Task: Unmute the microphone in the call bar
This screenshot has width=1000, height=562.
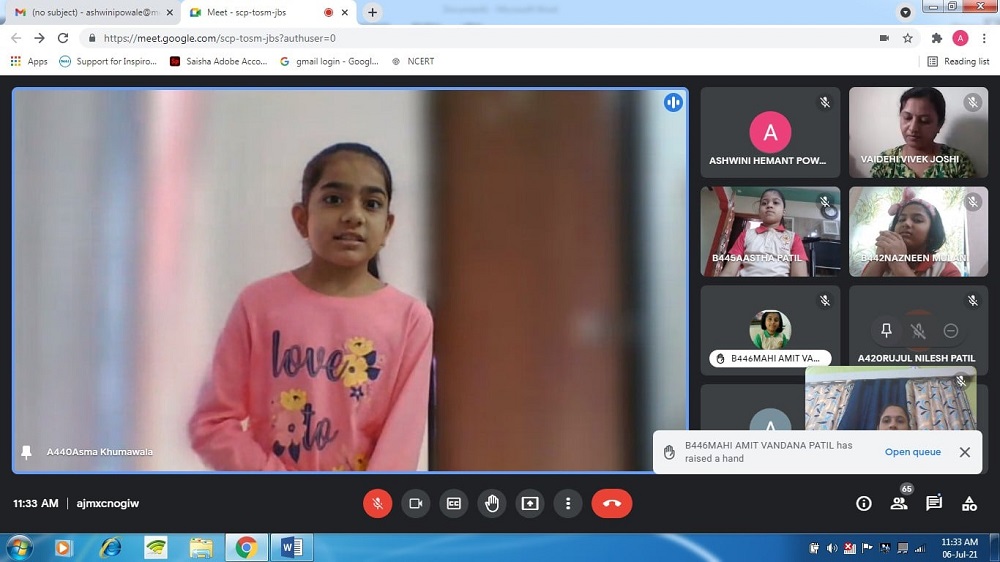Action: [x=377, y=503]
